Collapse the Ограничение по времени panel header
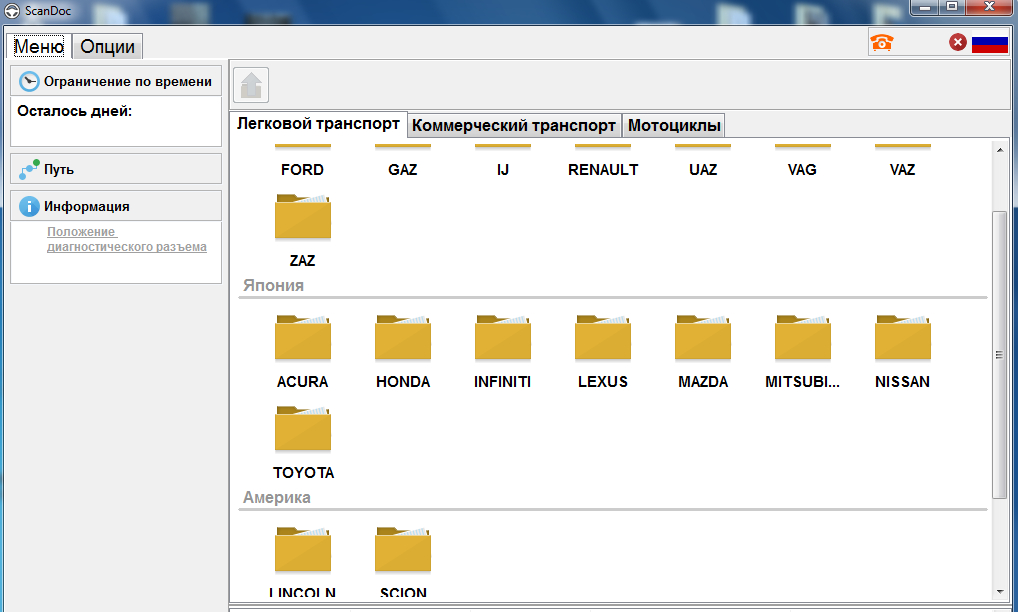 click(x=116, y=81)
